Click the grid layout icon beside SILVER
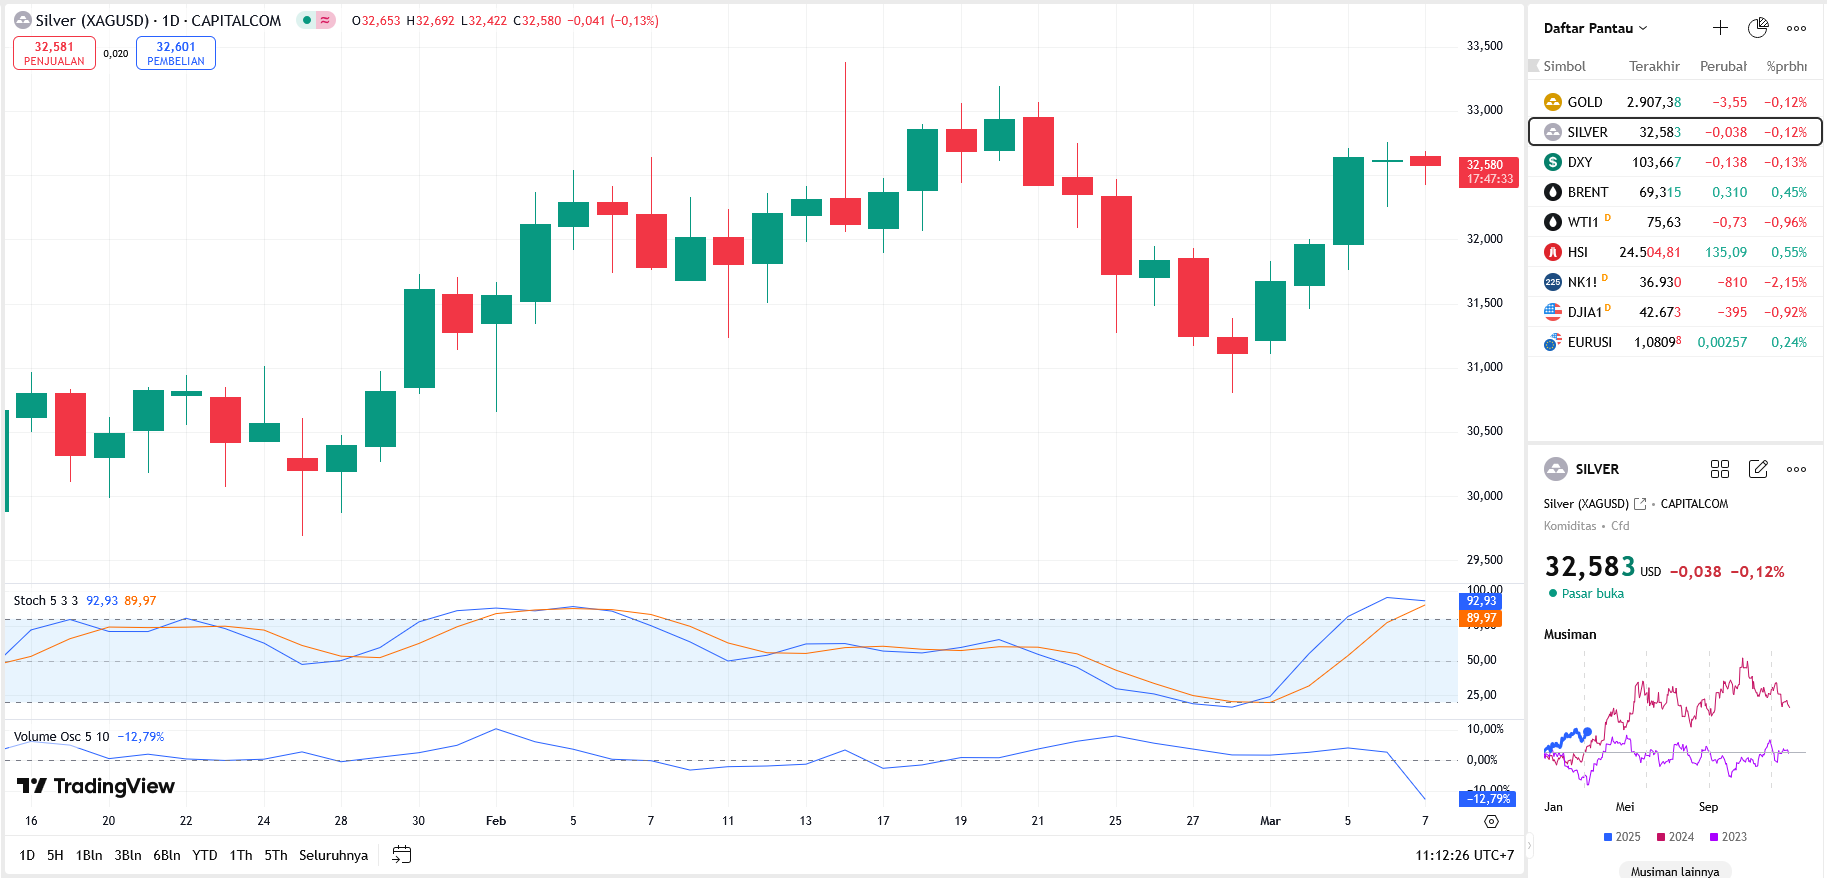The image size is (1827, 878). click(x=1720, y=469)
